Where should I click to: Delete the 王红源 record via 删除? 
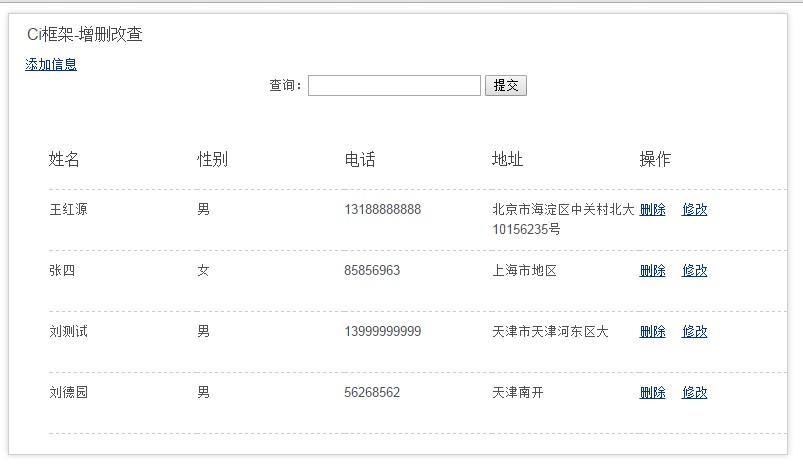pyautogui.click(x=652, y=209)
